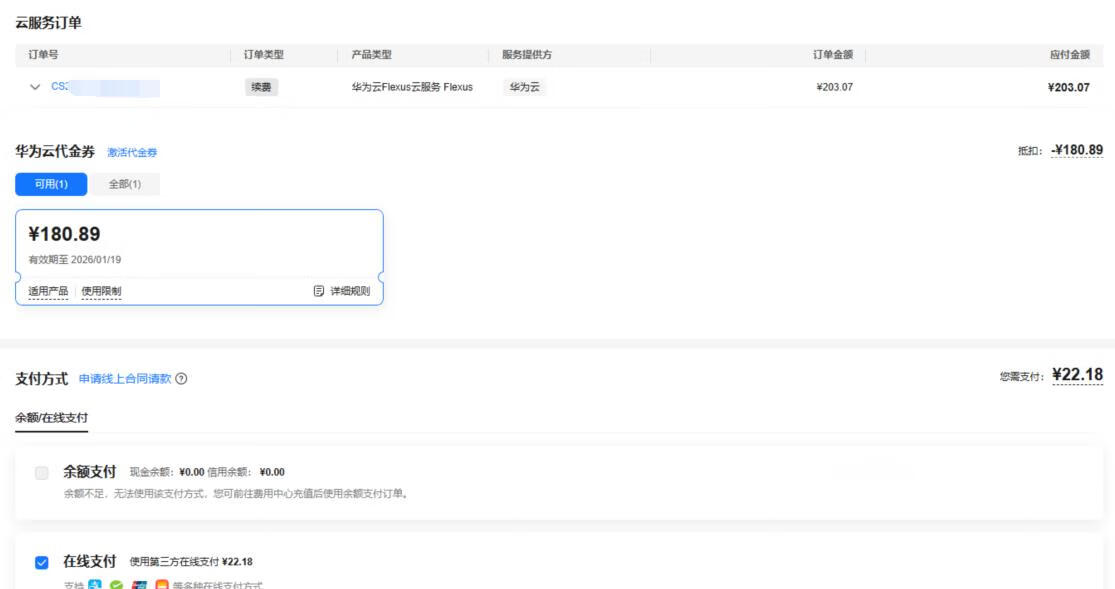Image resolution: width=1115 pixels, height=589 pixels.
Task: Click the Alipay payment icon
Action: (95, 584)
